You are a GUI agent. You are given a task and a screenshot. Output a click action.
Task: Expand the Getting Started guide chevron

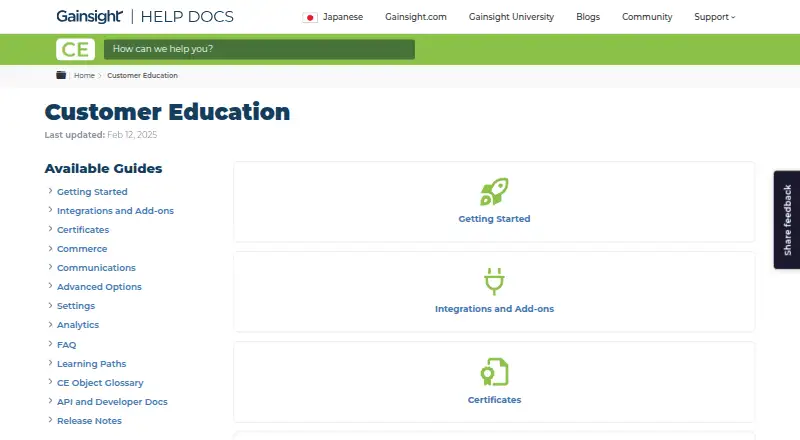click(x=50, y=191)
